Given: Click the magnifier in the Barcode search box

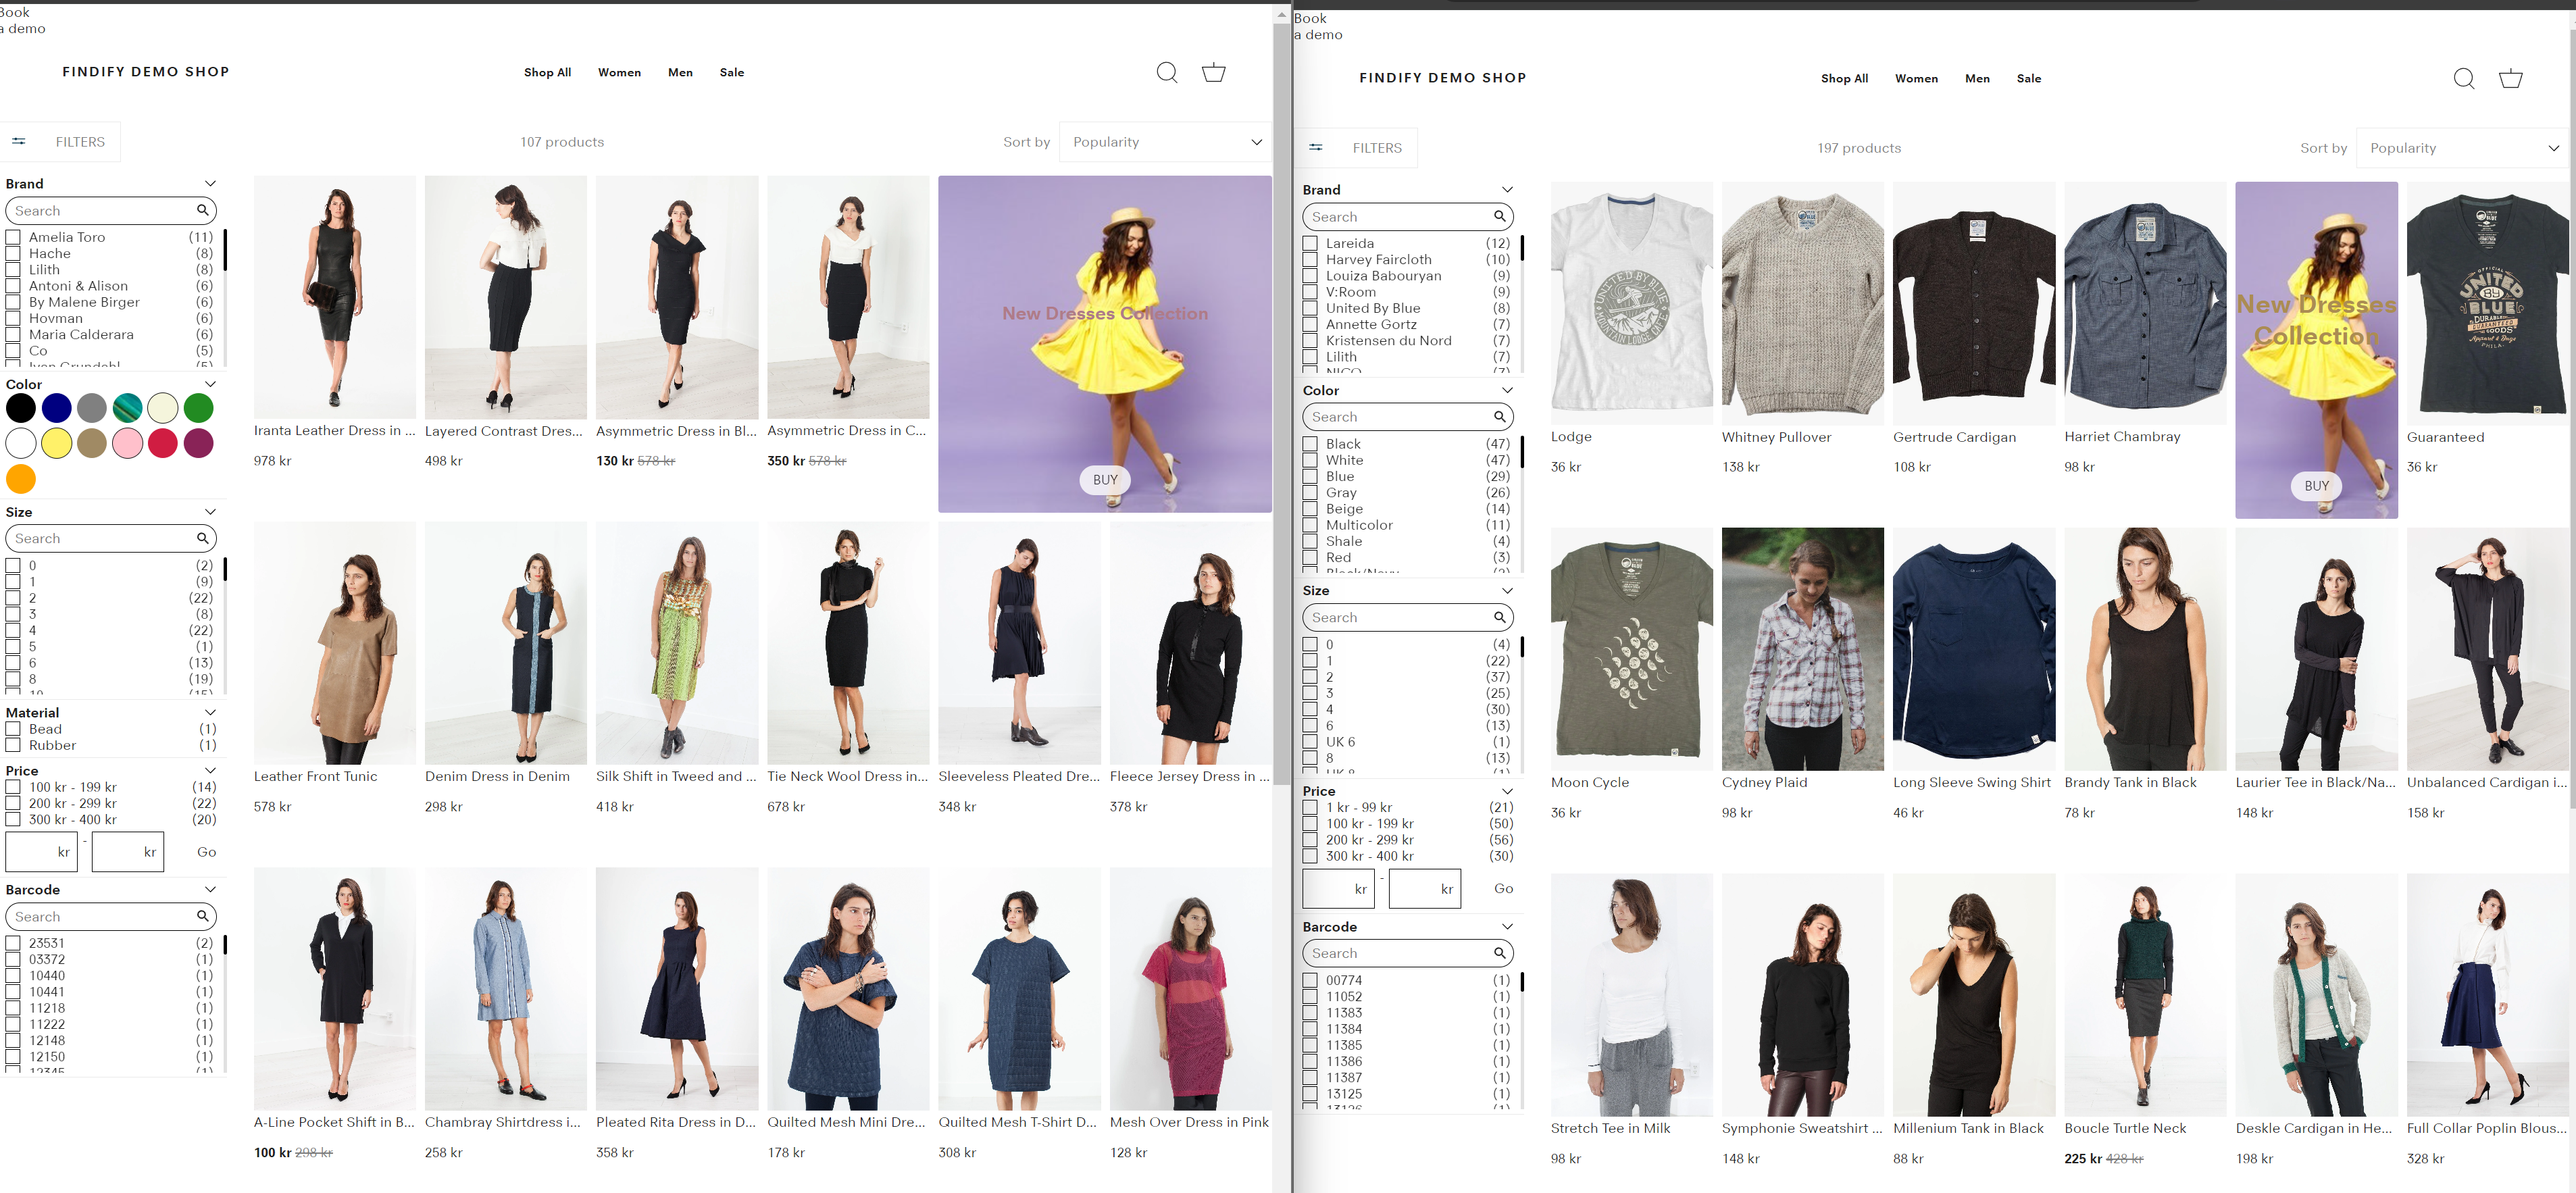Looking at the screenshot, I should (203, 916).
